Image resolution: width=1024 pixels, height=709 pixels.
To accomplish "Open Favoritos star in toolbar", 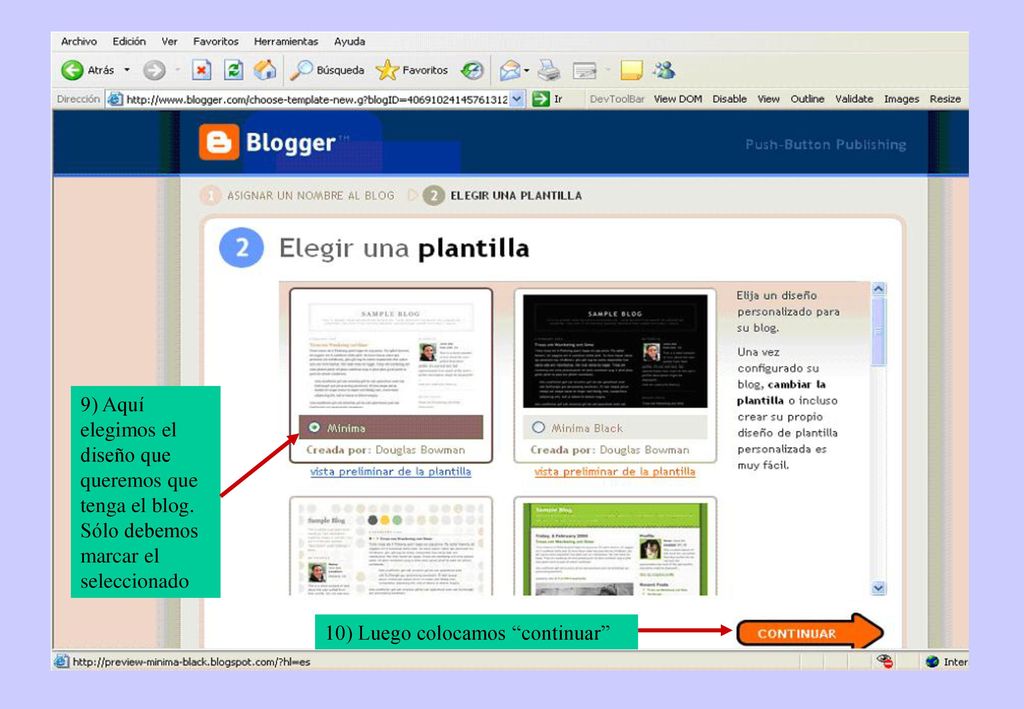I will pyautogui.click(x=387, y=70).
